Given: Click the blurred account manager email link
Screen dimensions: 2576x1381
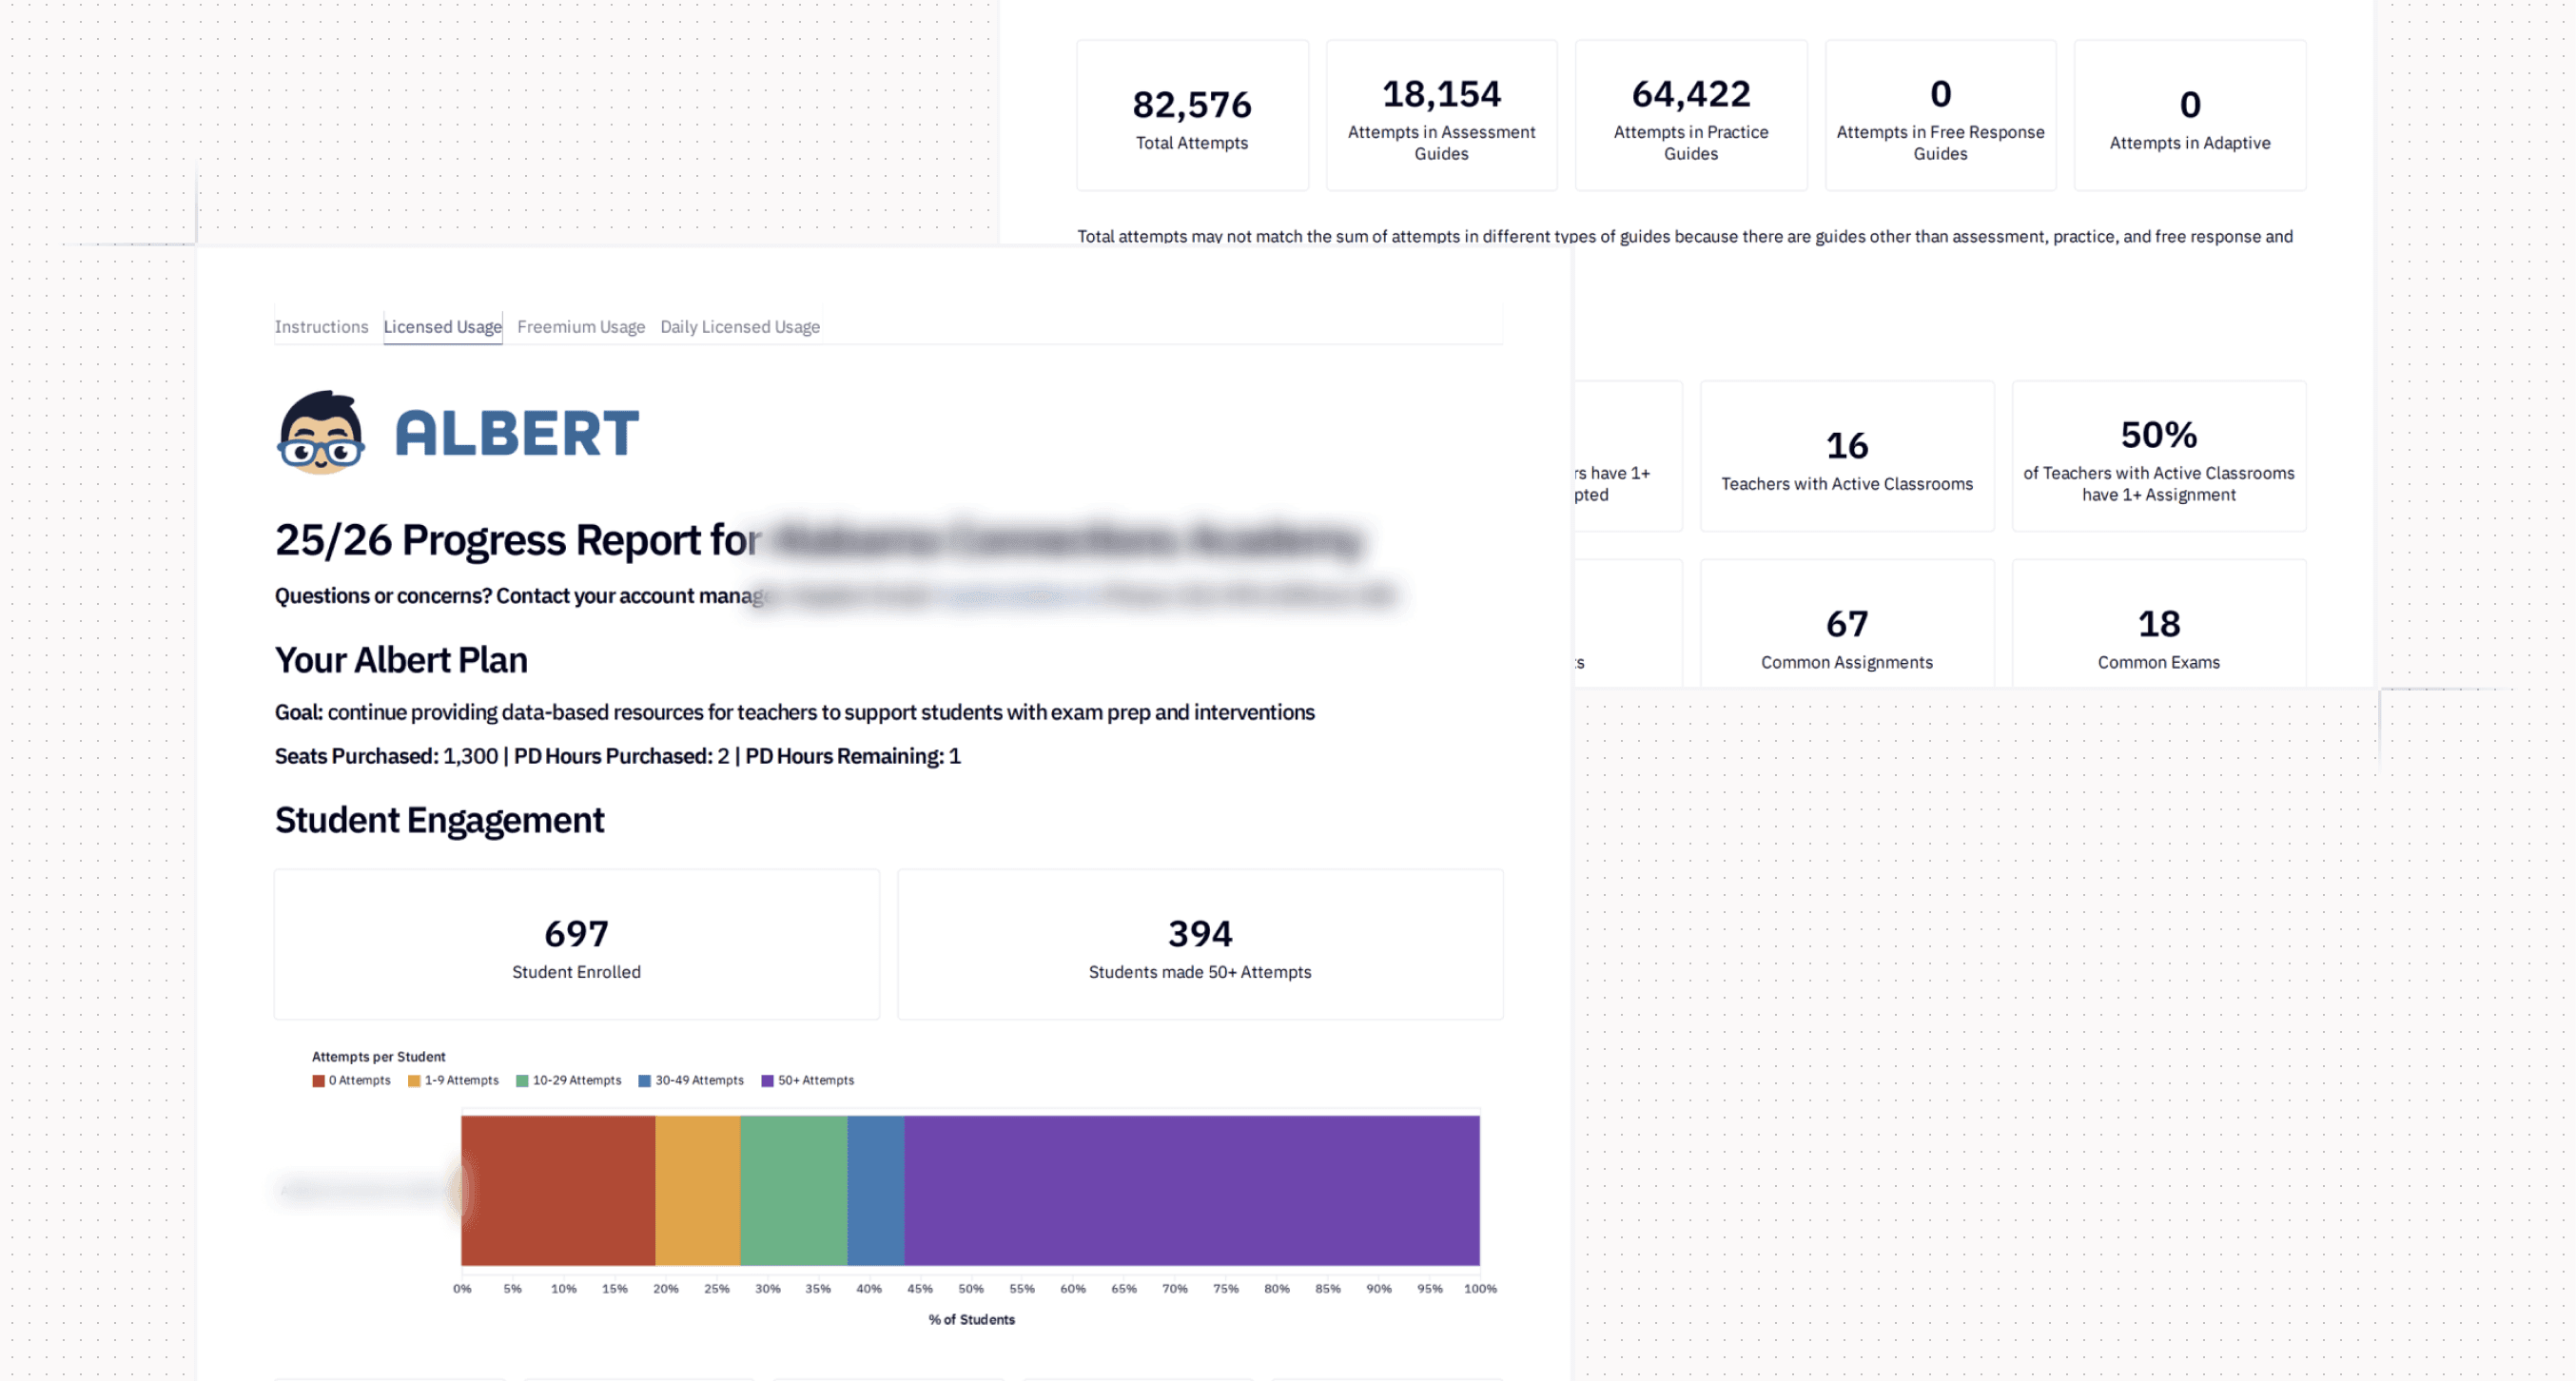Looking at the screenshot, I should 1020,596.
